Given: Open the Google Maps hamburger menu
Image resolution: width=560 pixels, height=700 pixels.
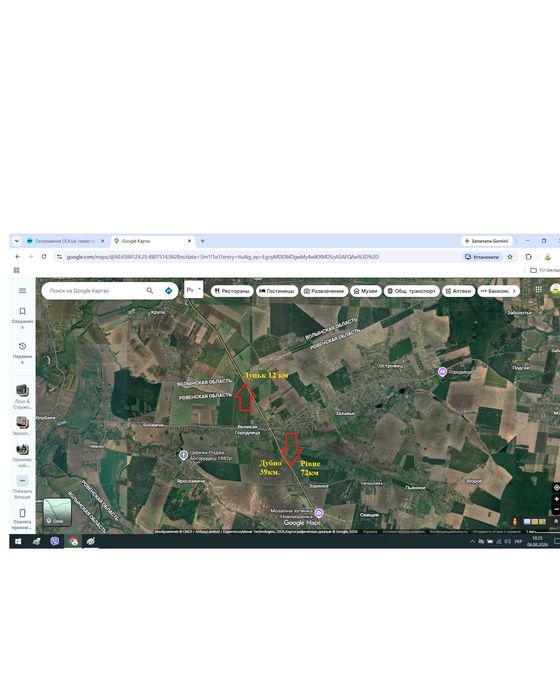Looking at the screenshot, I should click(22, 291).
